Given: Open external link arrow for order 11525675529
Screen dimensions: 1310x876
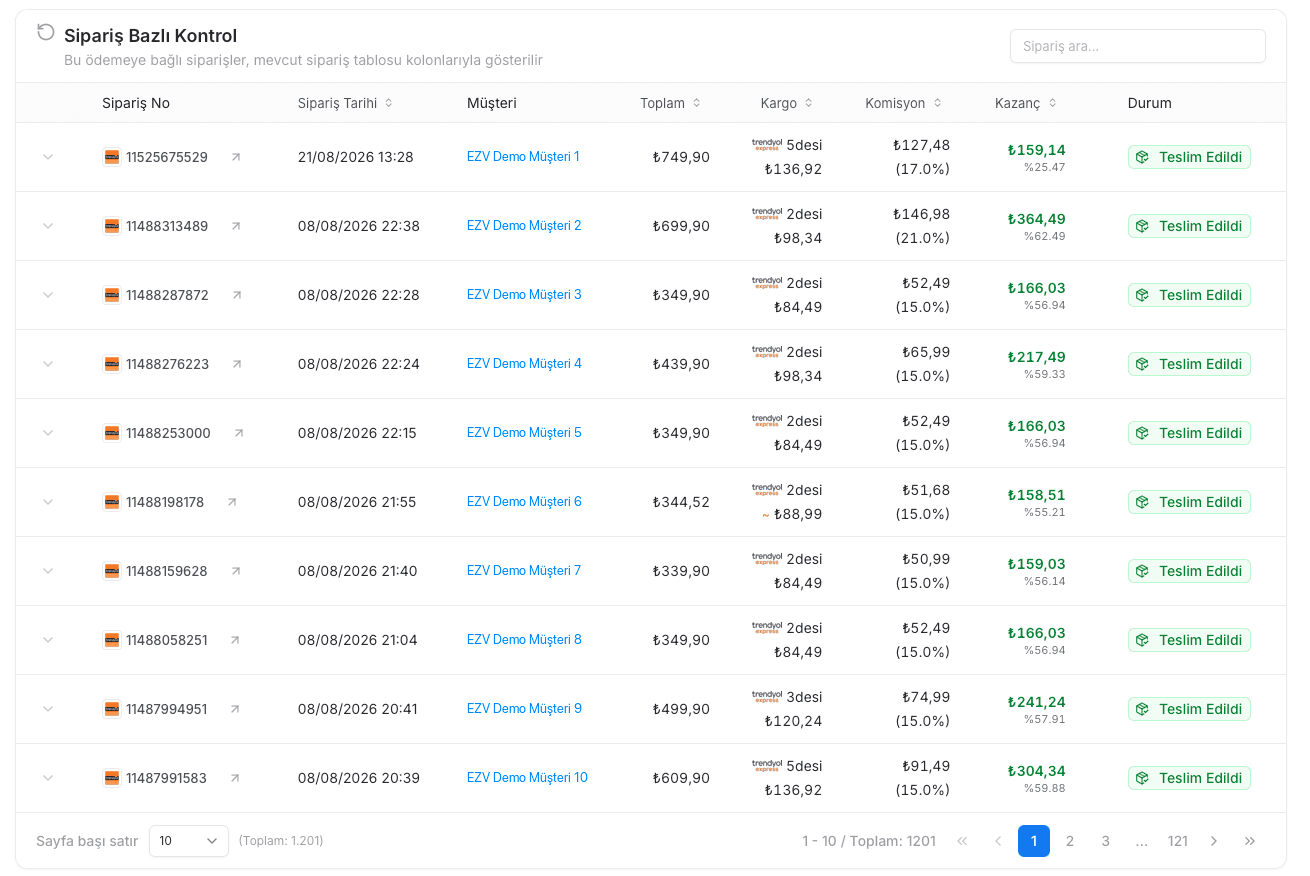Looking at the screenshot, I should (x=236, y=157).
